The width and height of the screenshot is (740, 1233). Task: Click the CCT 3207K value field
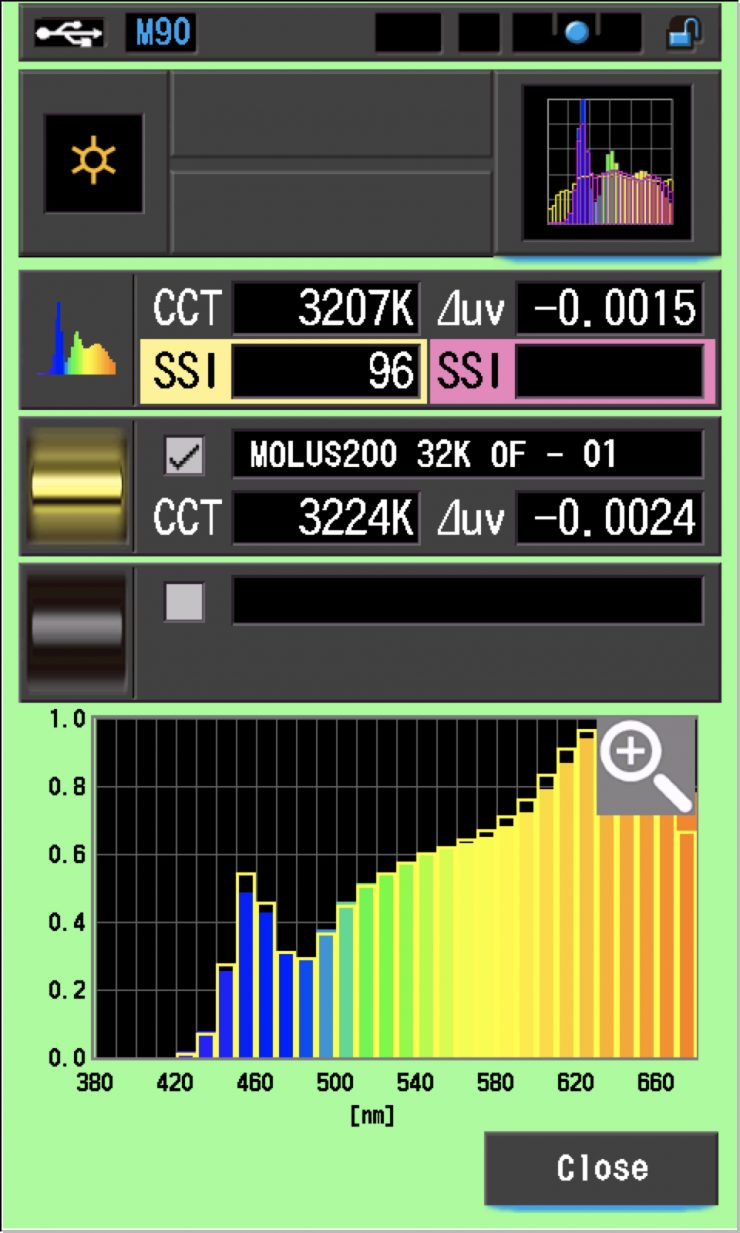pos(325,310)
